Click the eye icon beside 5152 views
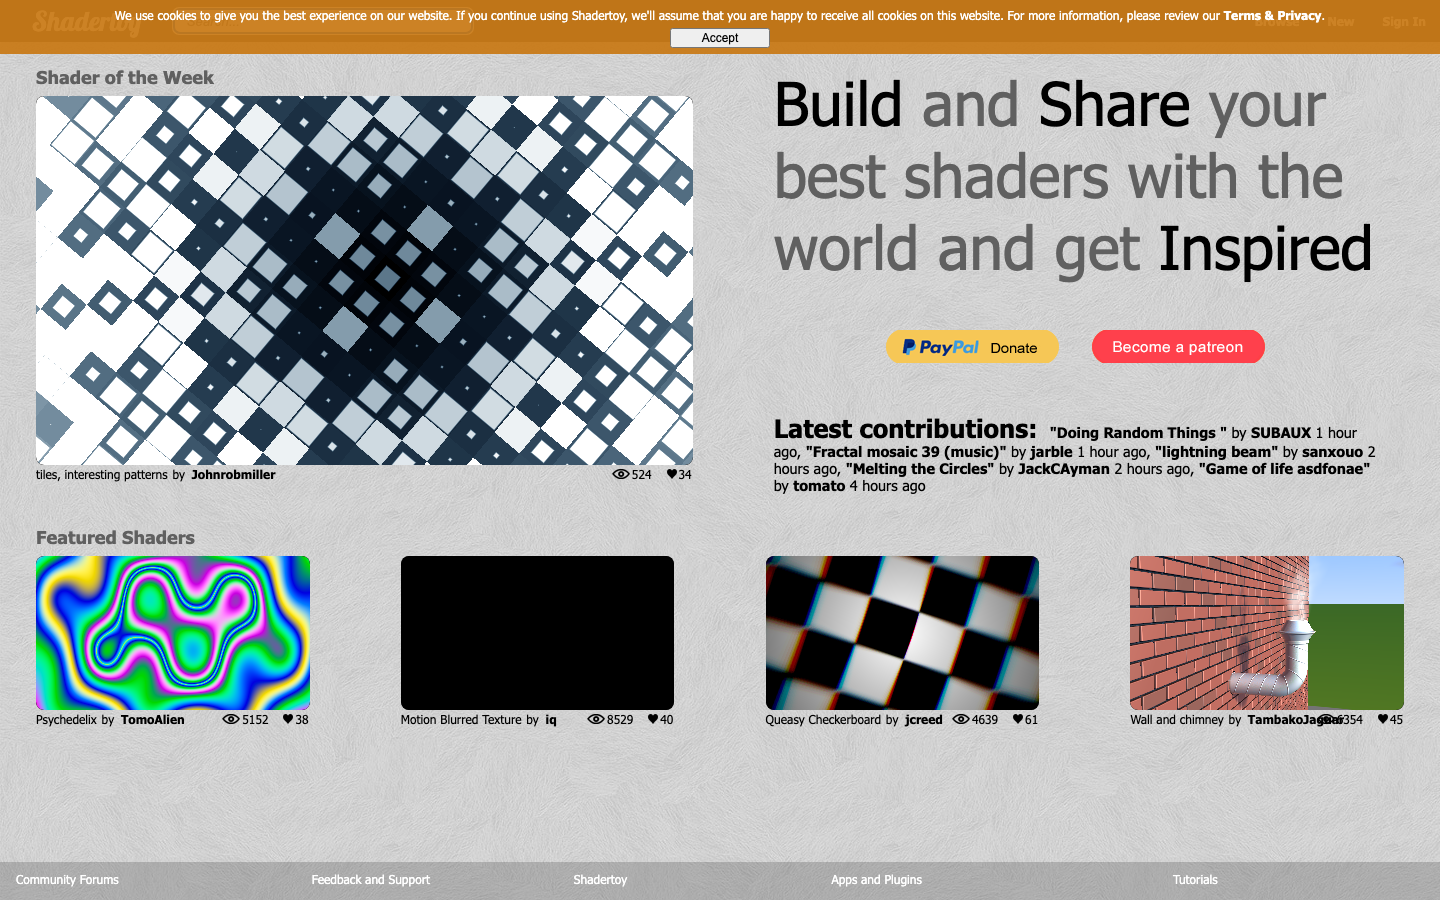1440x900 pixels. (x=231, y=720)
